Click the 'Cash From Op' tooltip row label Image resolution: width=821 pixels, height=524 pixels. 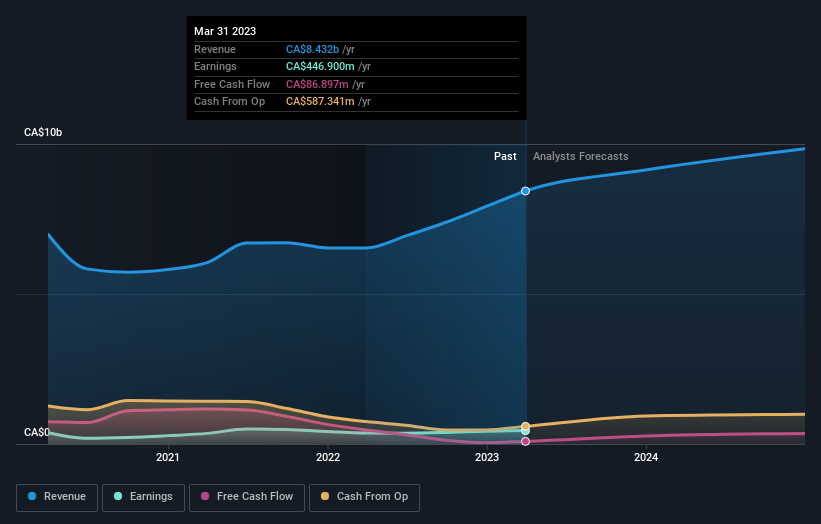(229, 102)
